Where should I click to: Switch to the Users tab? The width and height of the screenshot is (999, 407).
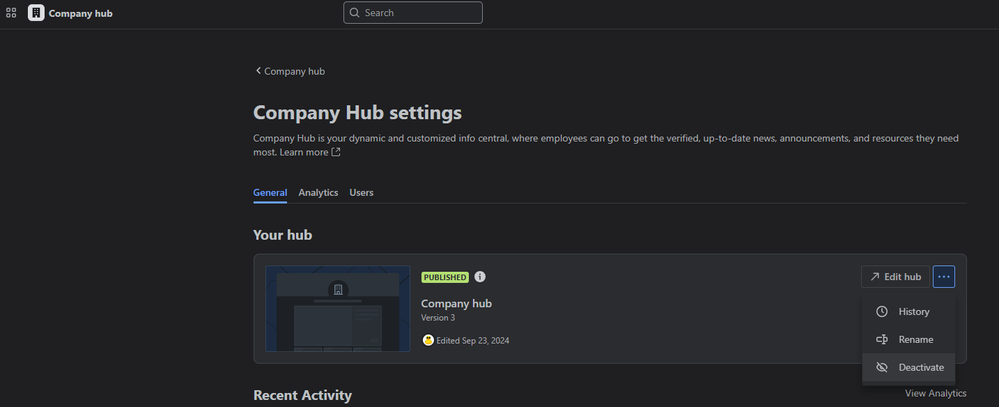[x=361, y=192]
